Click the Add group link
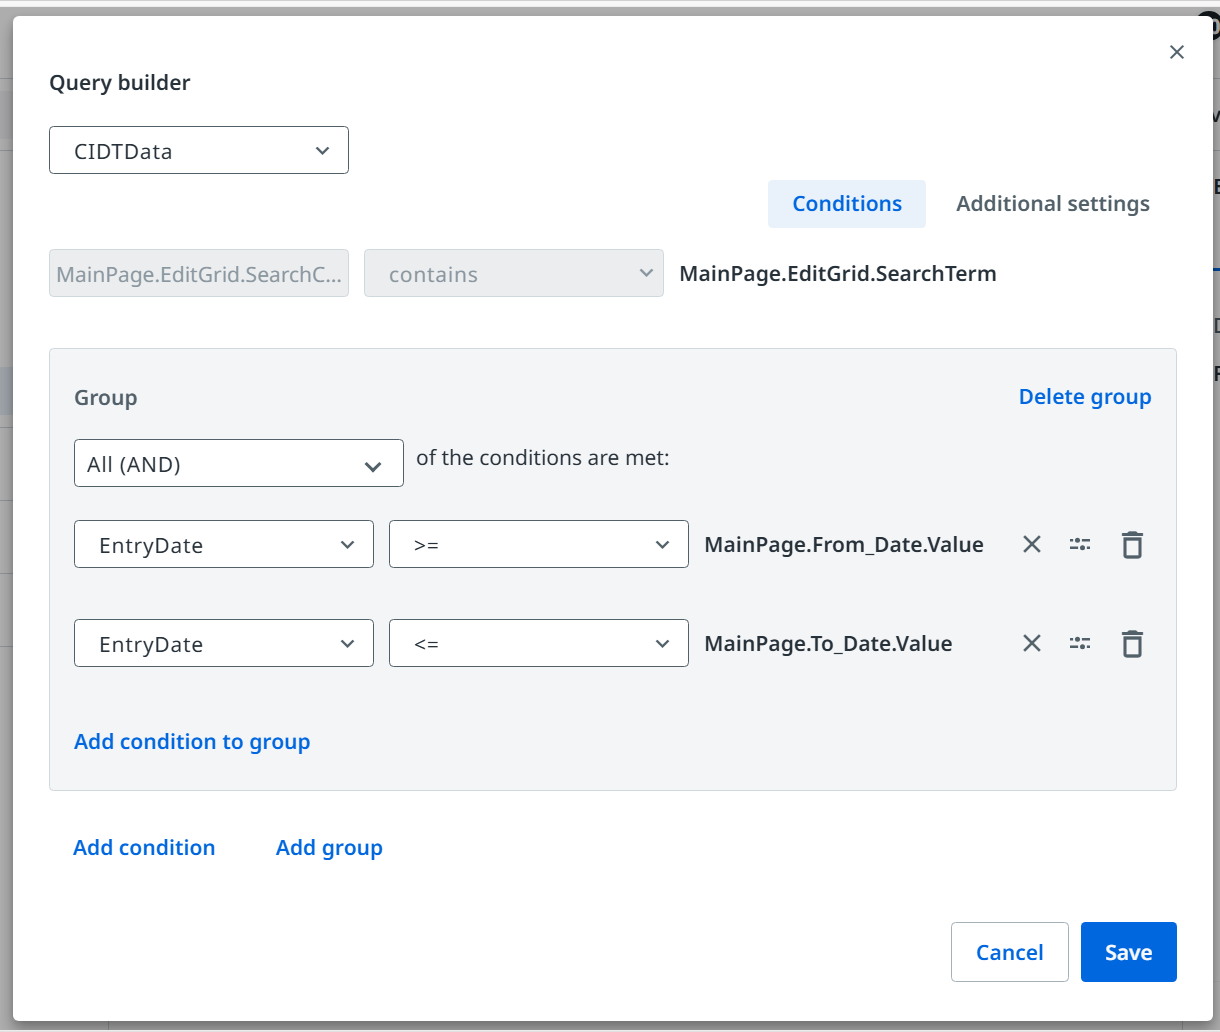Viewport: 1220px width, 1032px height. 329,848
